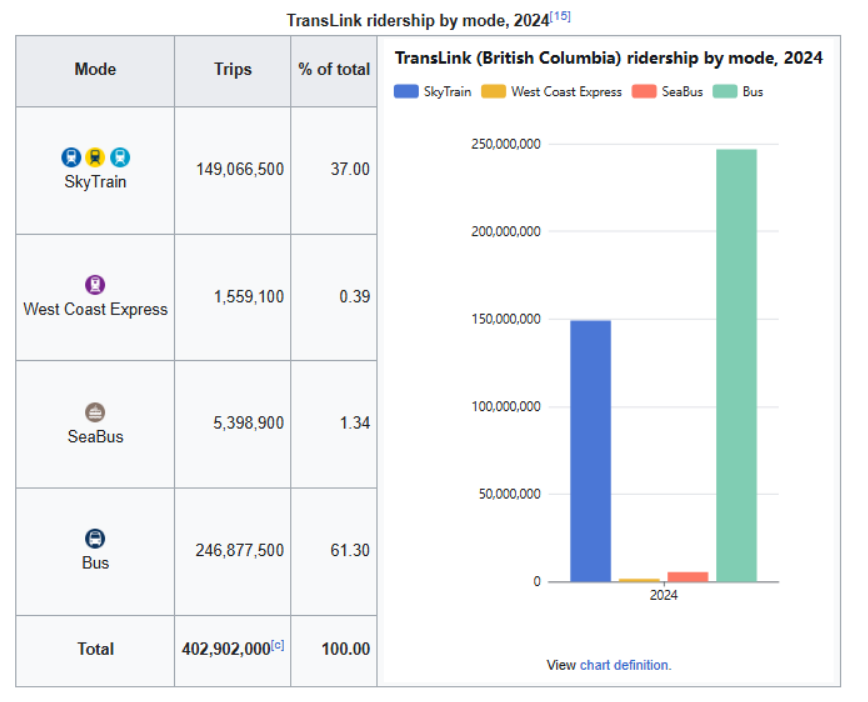Image resolution: width=868 pixels, height=702 pixels.
Task: Click the Mode column header
Action: pos(95,70)
